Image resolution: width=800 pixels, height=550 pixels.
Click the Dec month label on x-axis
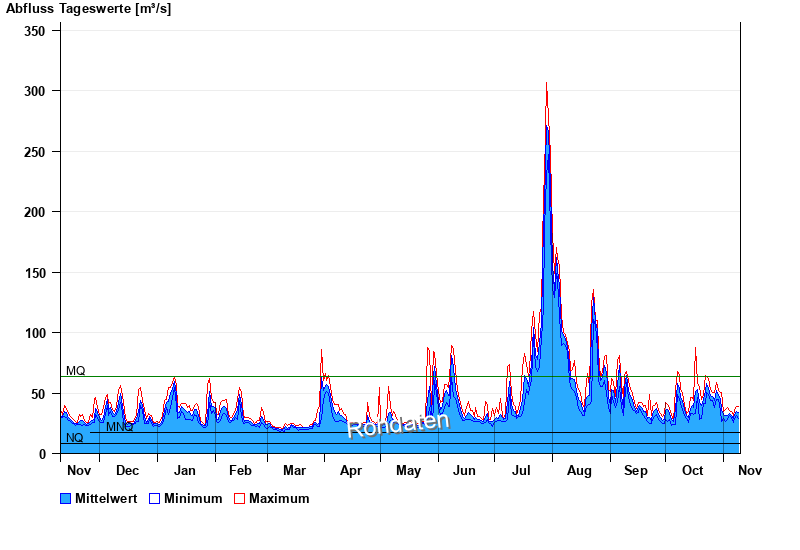127,470
